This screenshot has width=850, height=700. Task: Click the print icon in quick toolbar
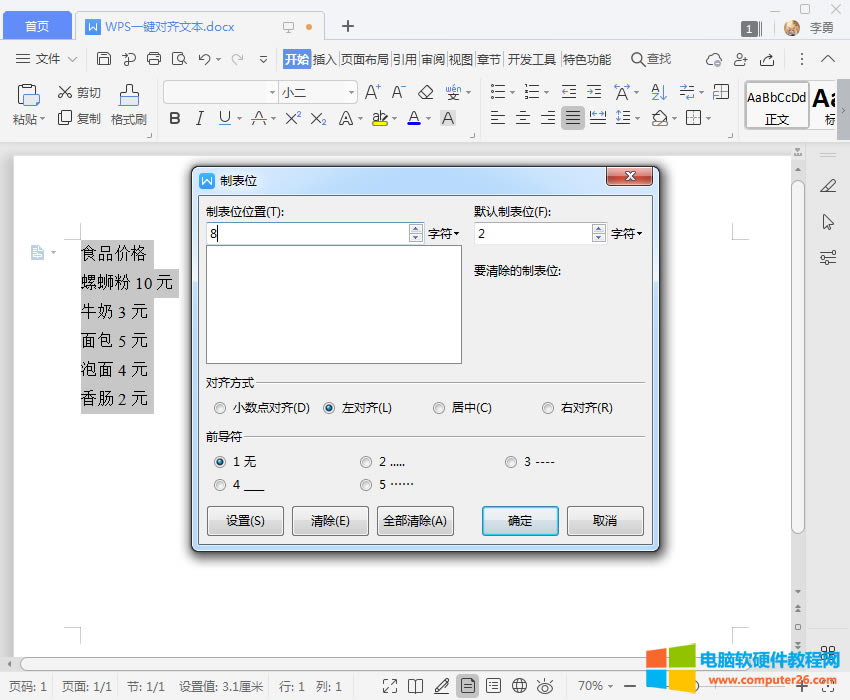[x=154, y=59]
